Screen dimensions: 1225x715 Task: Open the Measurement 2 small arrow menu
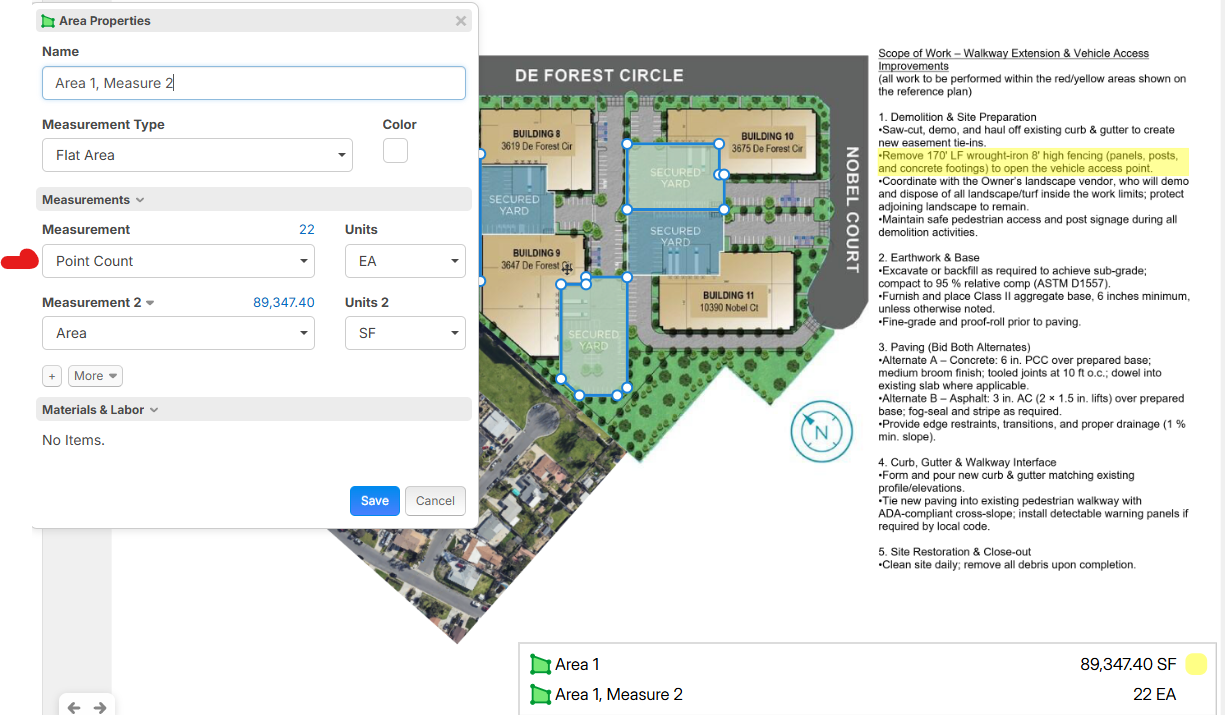[x=150, y=303]
